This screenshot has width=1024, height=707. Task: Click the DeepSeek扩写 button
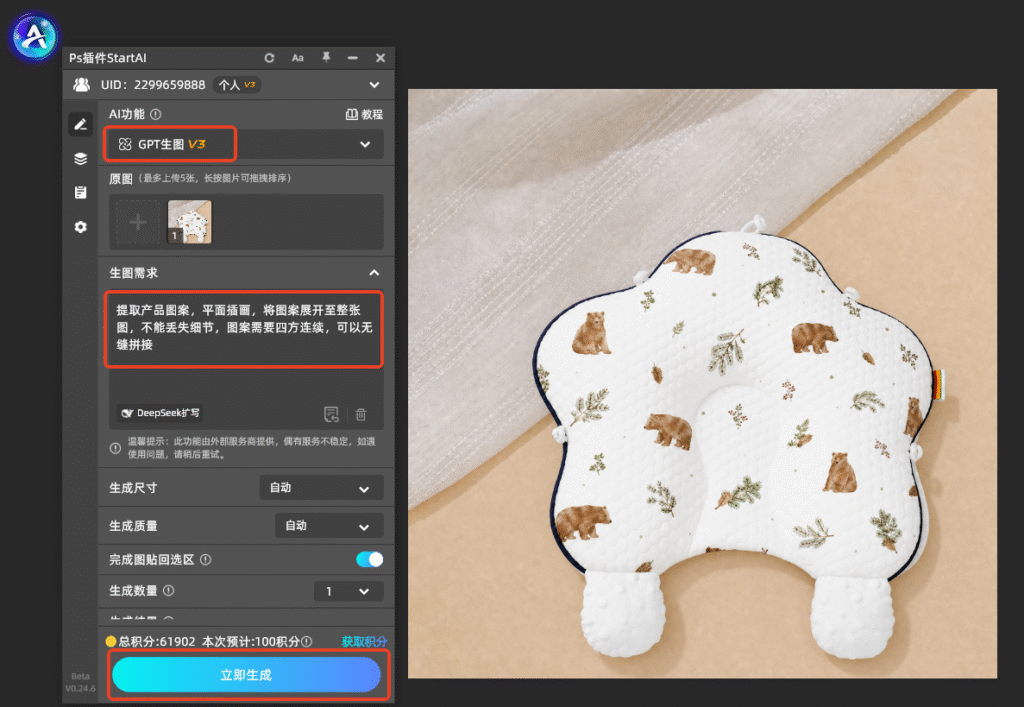point(160,413)
